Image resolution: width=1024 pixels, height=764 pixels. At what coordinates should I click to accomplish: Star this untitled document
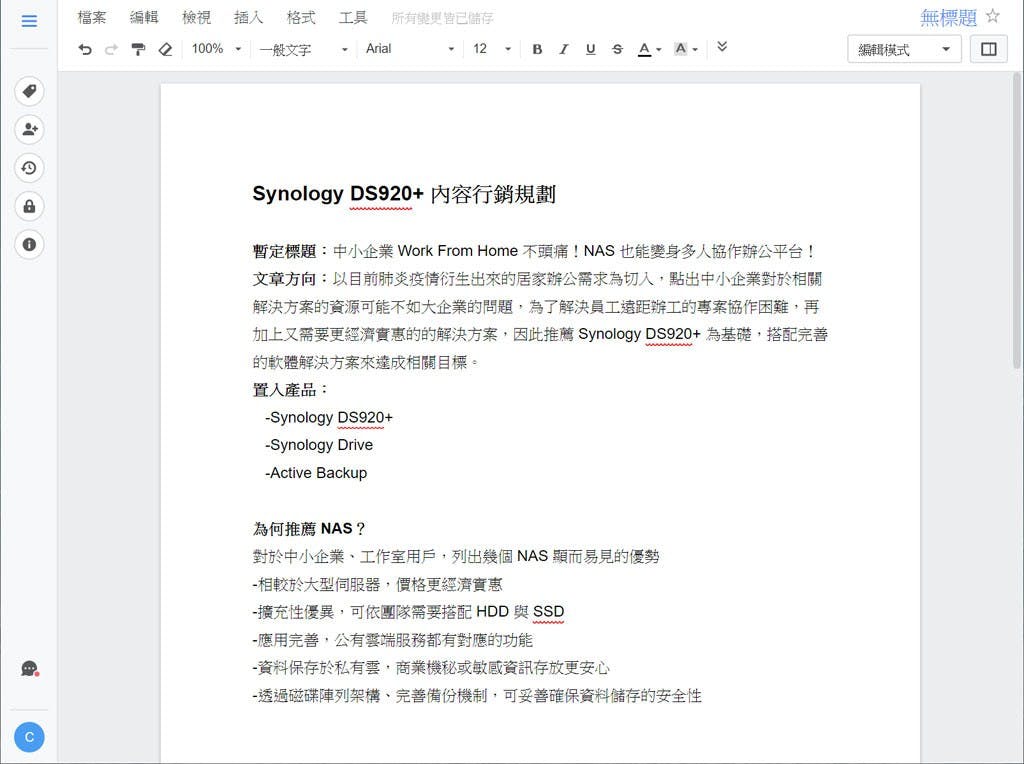992,16
